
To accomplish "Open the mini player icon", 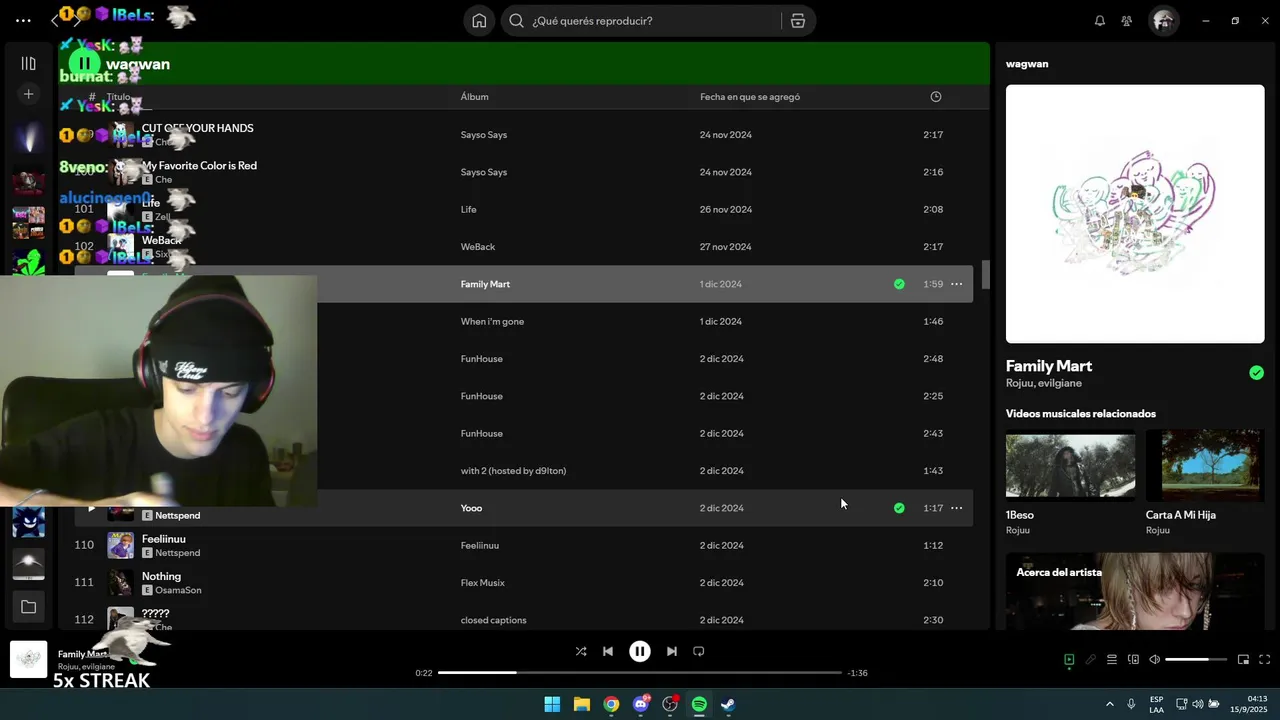I will 1243,660.
